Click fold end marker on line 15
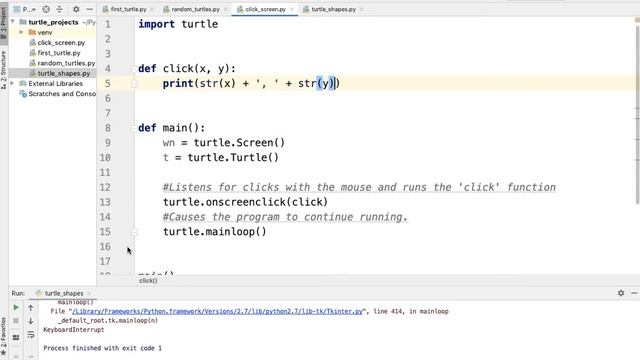This screenshot has width=640, height=360. [x=134, y=232]
